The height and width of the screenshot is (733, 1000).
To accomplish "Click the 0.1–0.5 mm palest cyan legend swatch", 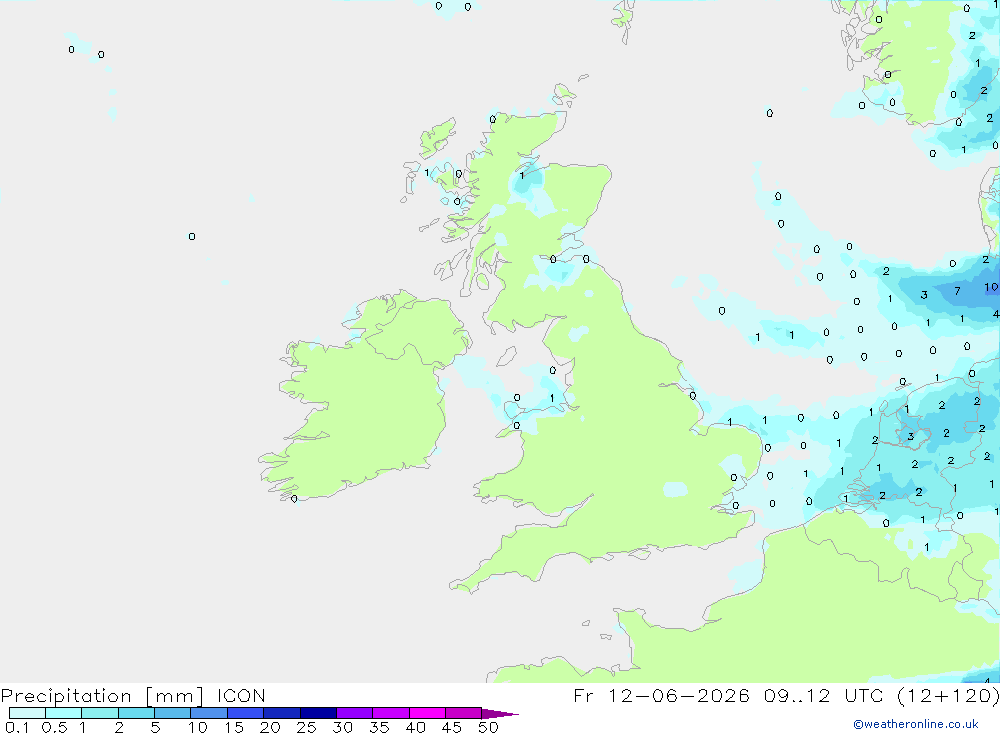I will coord(27,713).
